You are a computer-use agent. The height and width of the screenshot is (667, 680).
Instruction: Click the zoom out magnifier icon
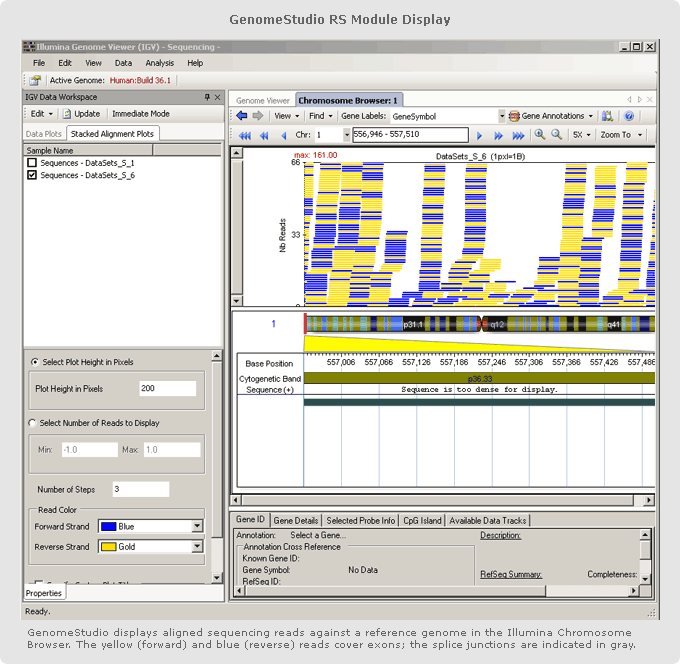coord(556,134)
